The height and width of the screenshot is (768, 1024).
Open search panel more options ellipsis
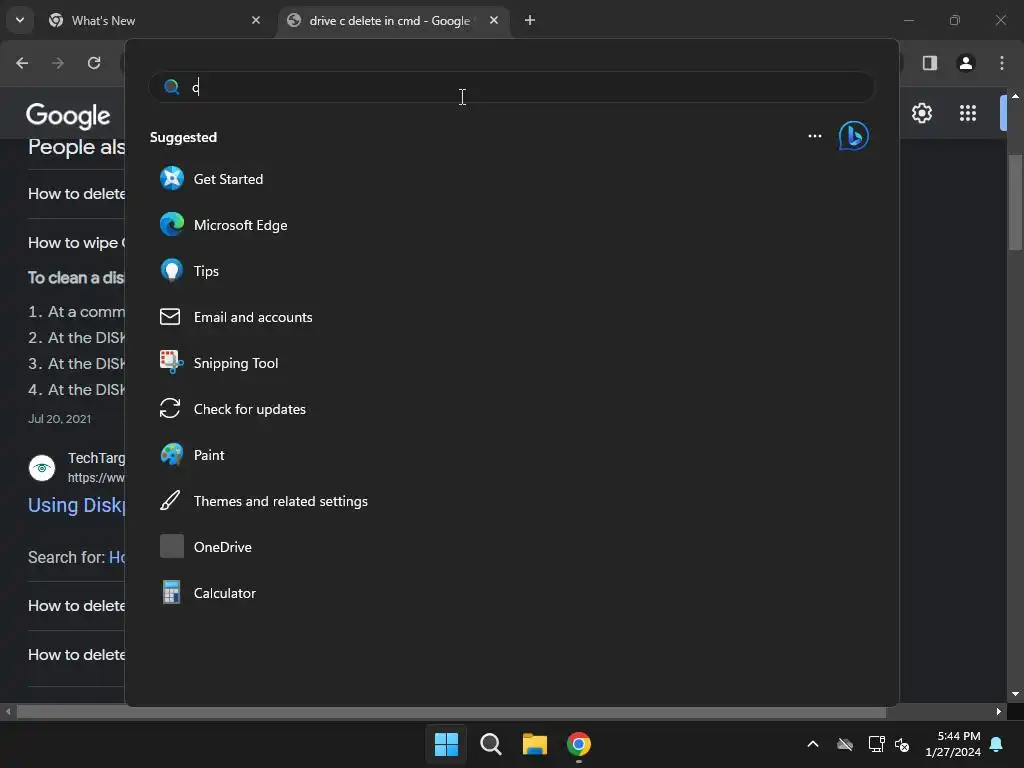pyautogui.click(x=814, y=136)
